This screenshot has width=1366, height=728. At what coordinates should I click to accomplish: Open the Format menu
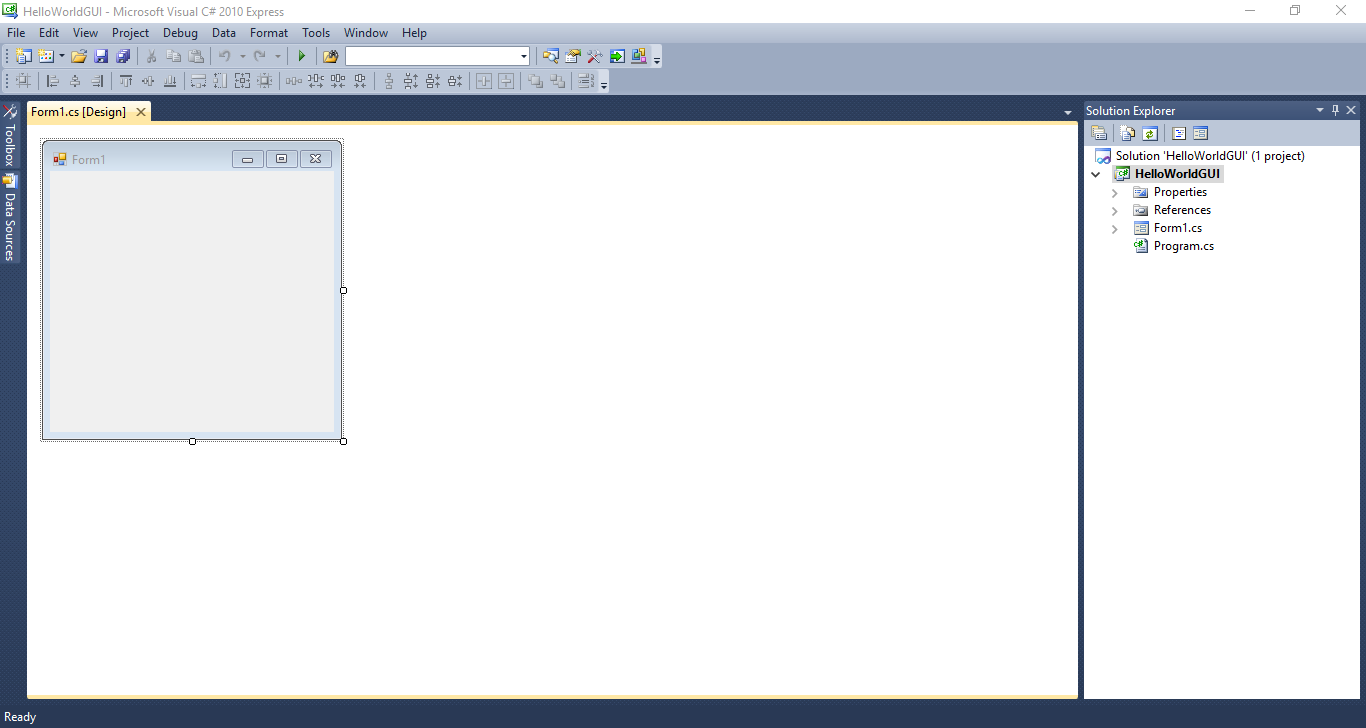[x=269, y=33]
